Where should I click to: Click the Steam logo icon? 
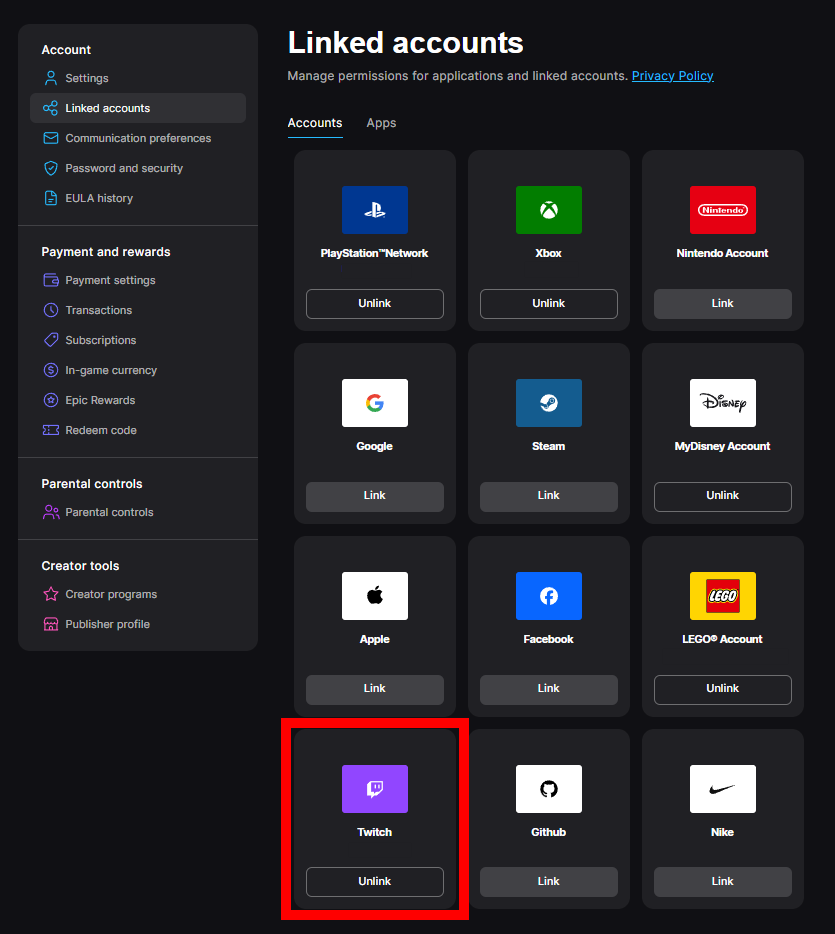coord(548,403)
